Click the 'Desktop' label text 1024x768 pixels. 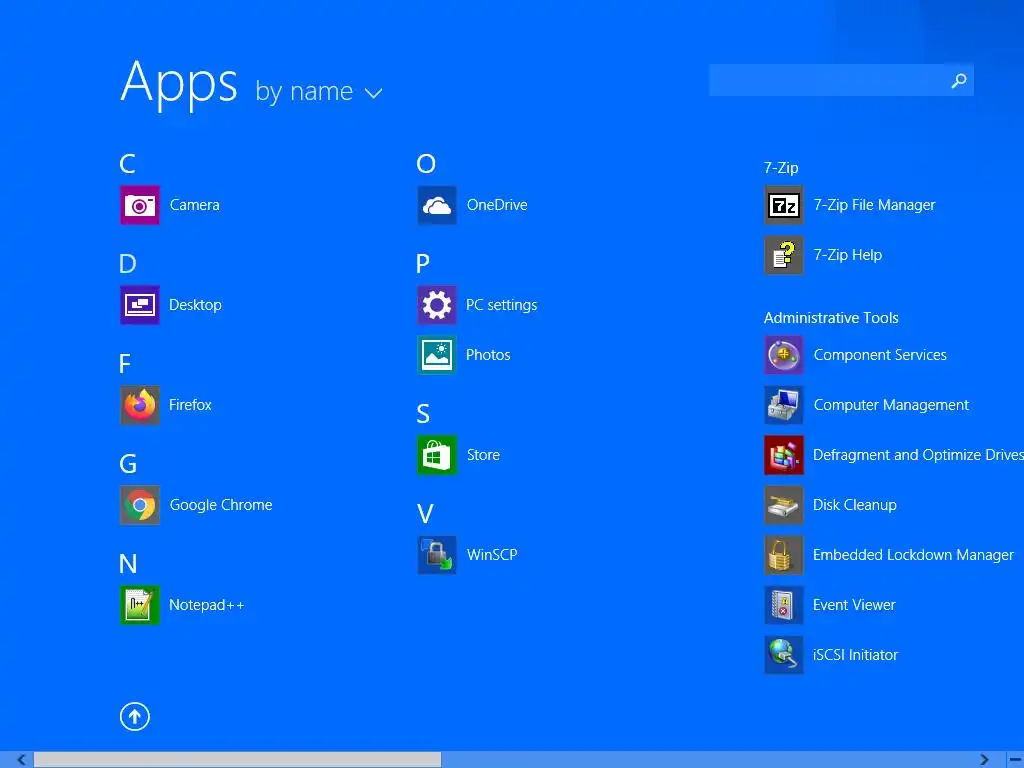point(195,305)
